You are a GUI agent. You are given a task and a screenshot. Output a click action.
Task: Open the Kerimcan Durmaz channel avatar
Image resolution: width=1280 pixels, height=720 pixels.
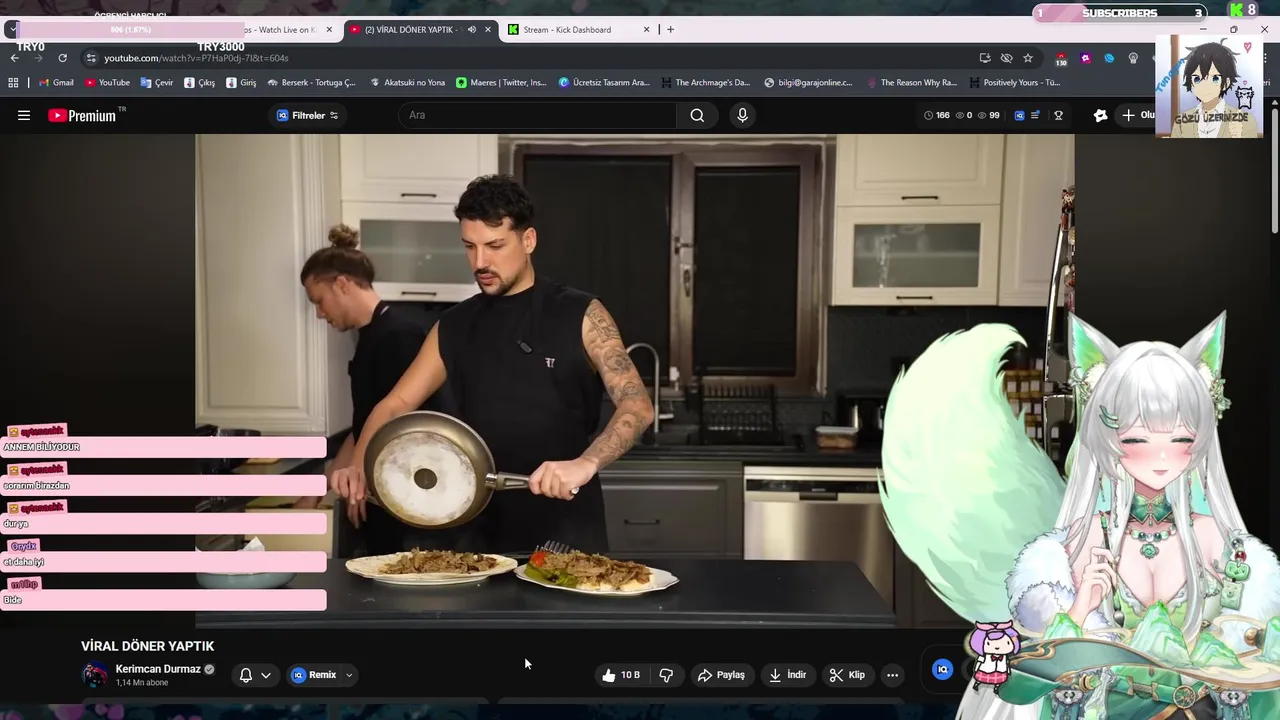[95, 675]
